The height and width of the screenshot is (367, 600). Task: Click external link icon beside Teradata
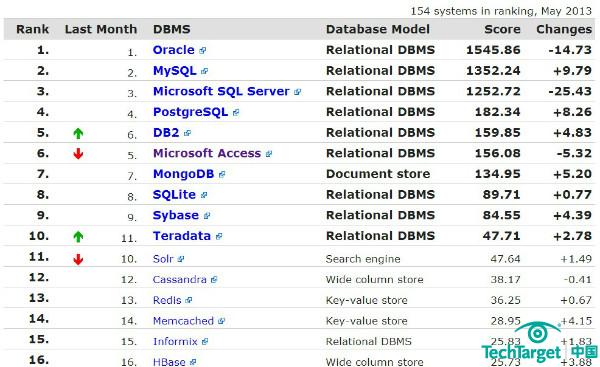coord(219,237)
